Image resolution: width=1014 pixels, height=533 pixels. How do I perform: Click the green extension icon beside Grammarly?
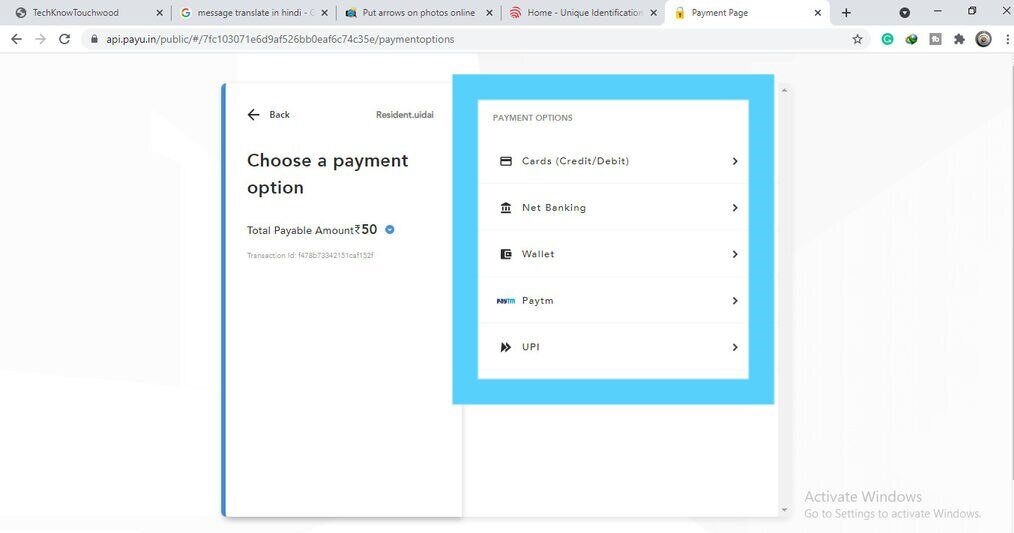[x=912, y=39]
